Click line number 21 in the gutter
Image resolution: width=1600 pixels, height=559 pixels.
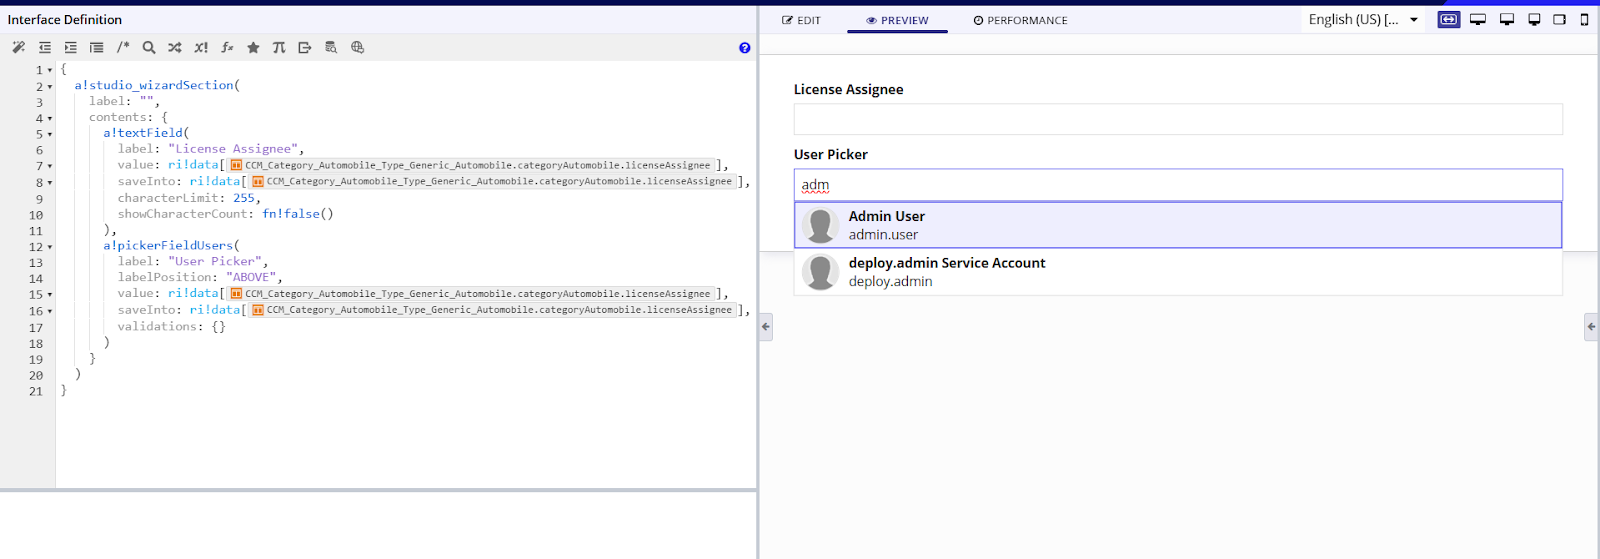(x=36, y=391)
